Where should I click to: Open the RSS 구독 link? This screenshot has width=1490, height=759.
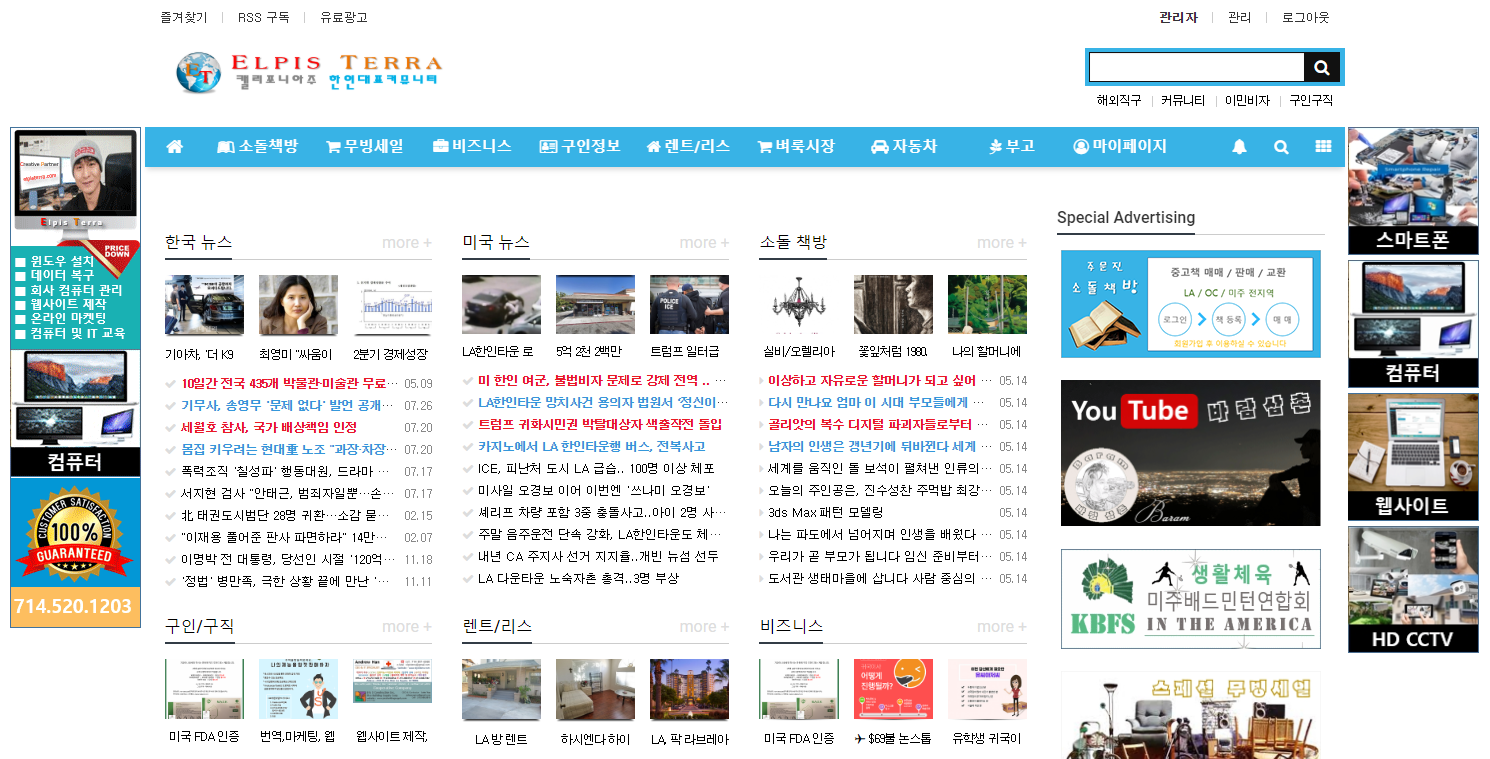263,18
